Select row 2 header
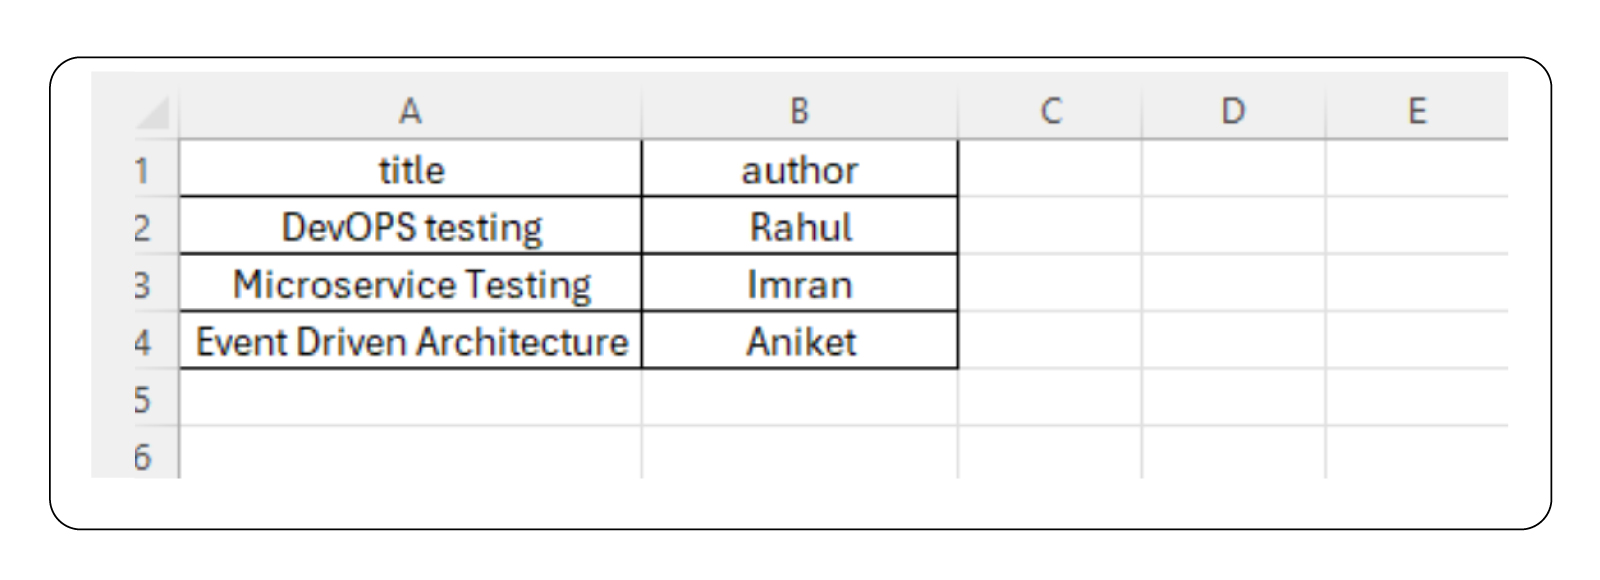1600x580 pixels. [142, 226]
